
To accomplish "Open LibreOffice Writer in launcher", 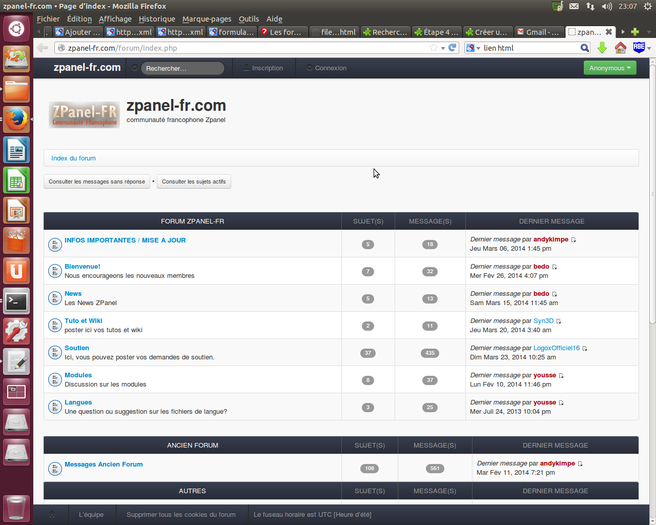I will point(16,150).
